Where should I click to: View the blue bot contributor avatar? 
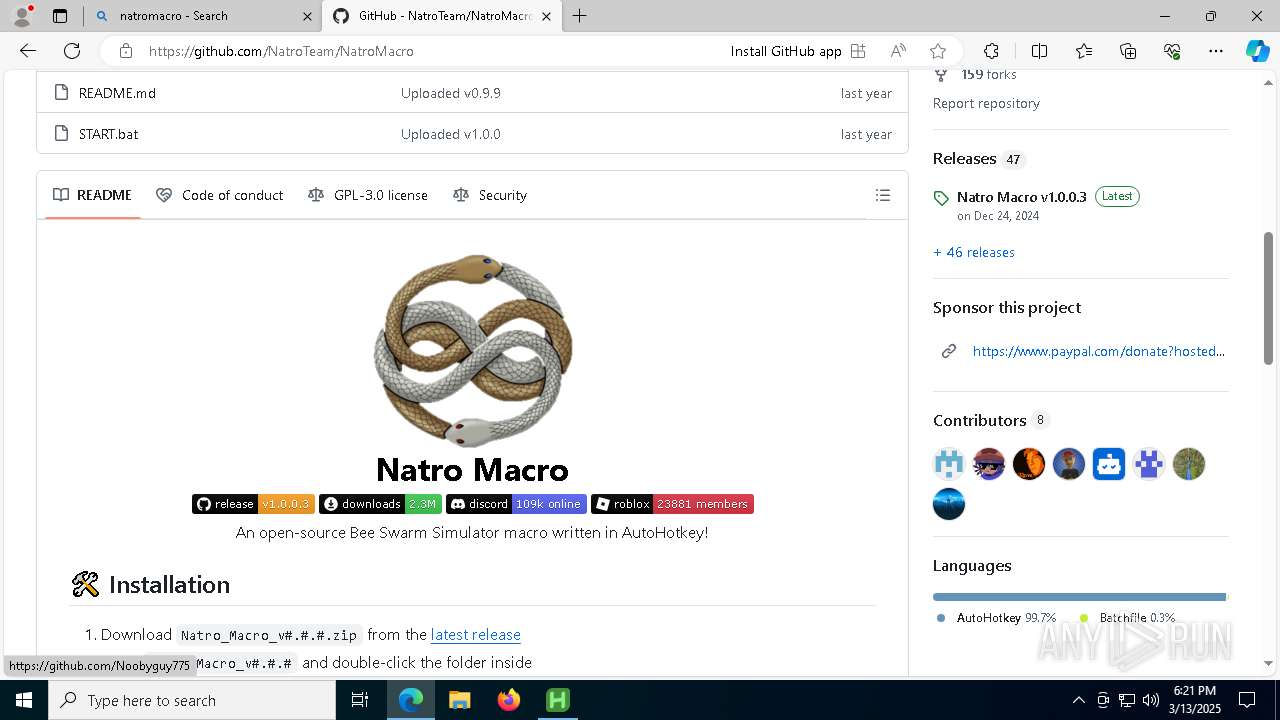(x=1109, y=464)
